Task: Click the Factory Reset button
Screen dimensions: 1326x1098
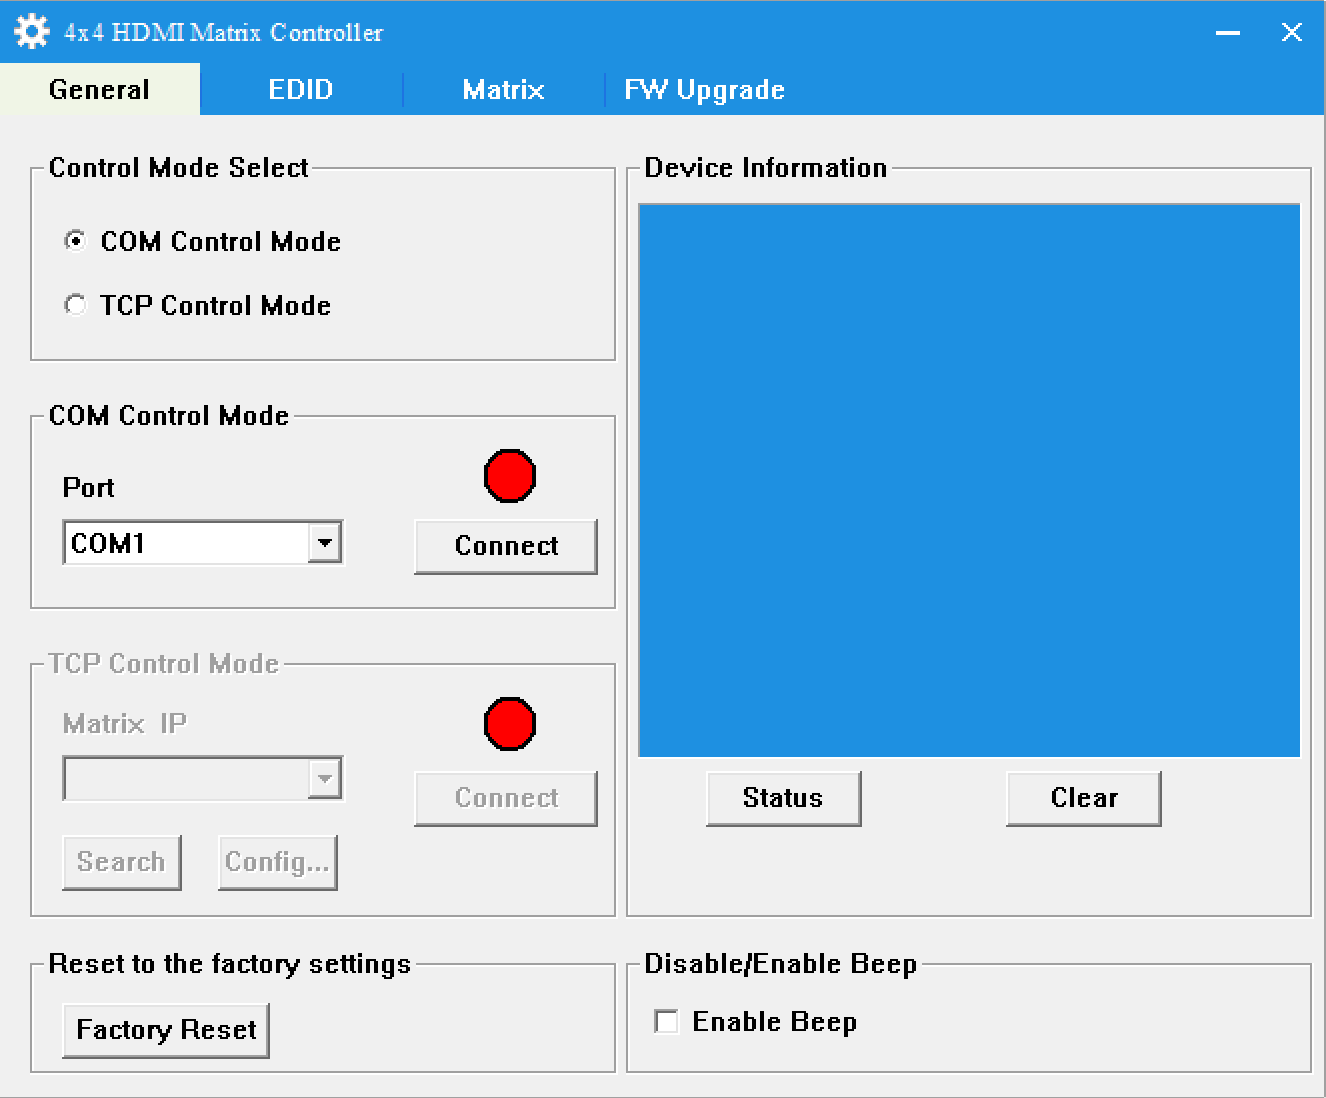Action: [166, 1030]
